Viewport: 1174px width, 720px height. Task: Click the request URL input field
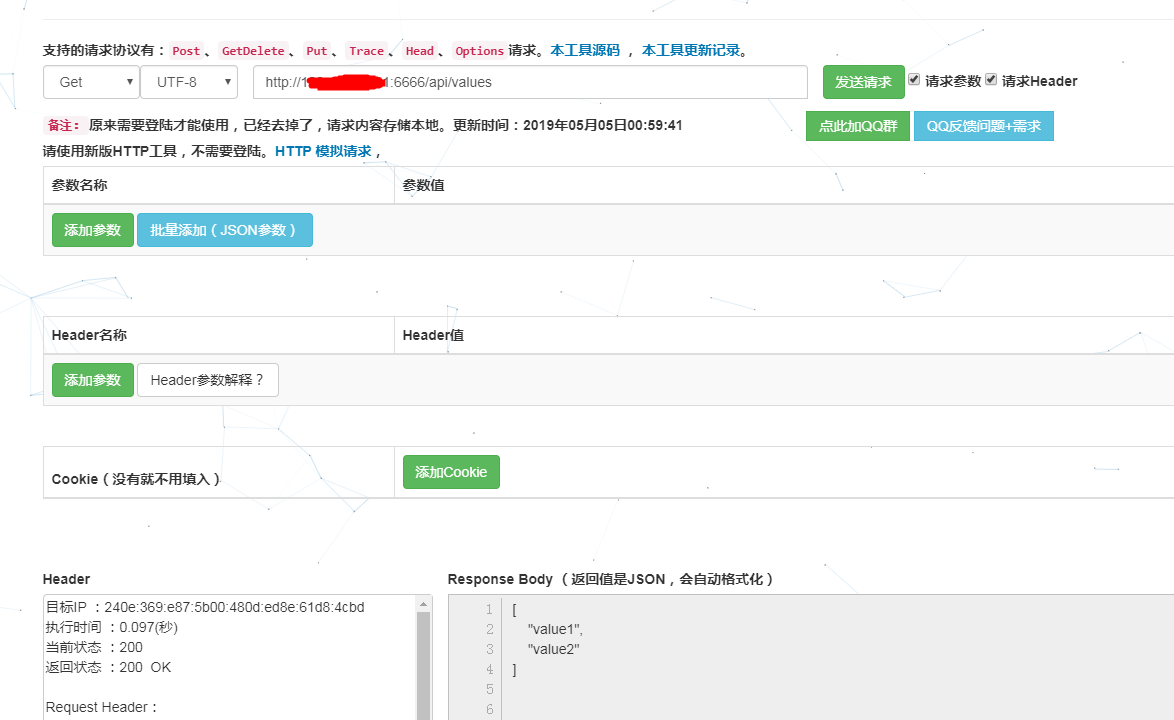530,82
